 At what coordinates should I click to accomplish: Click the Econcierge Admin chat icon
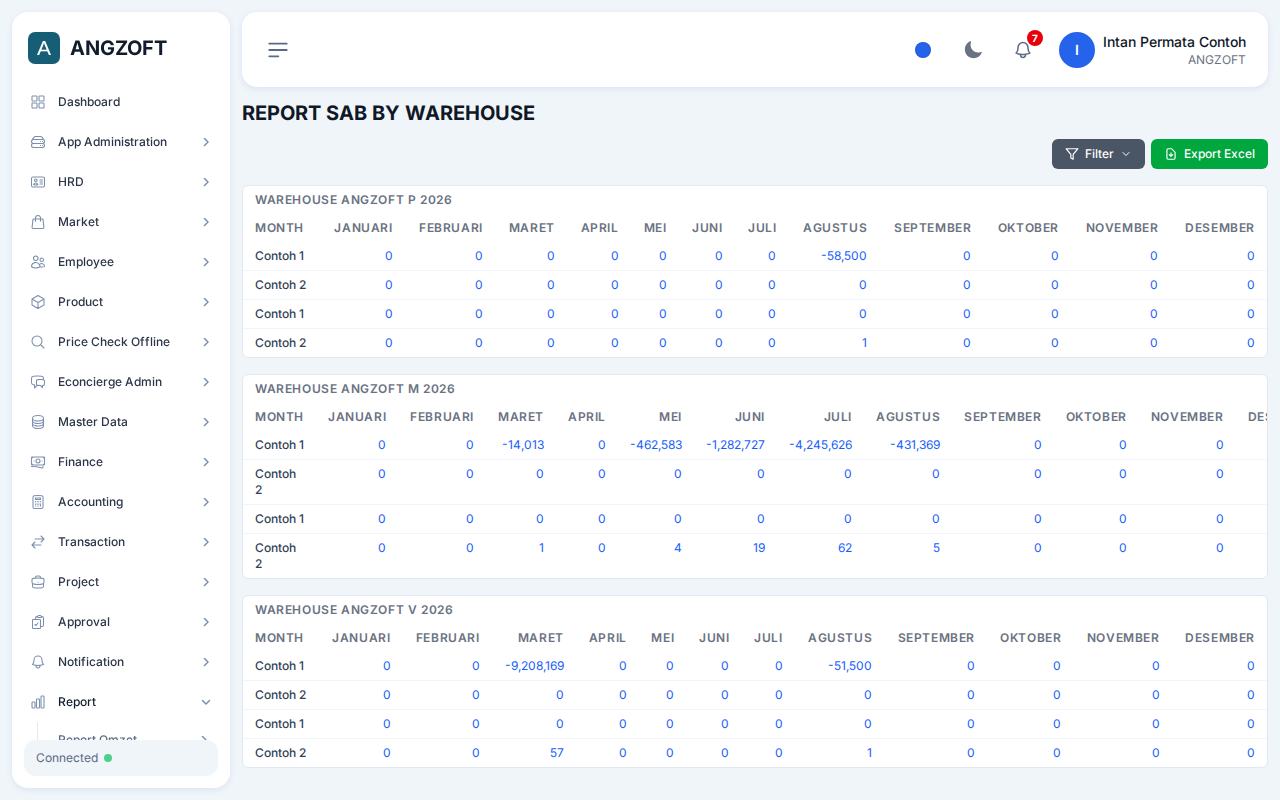(38, 382)
